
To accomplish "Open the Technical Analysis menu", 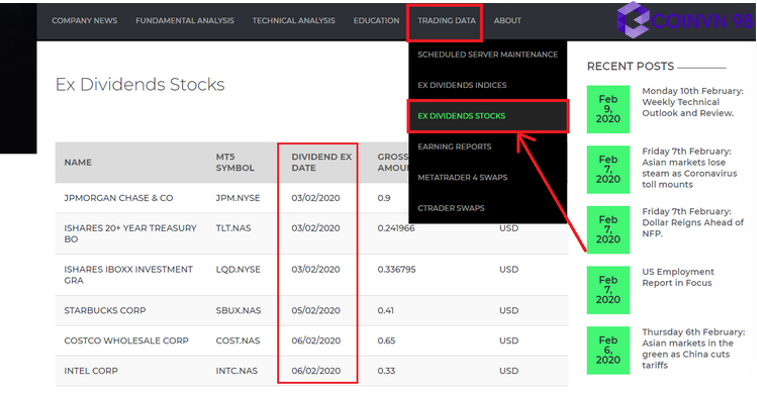I will click(294, 21).
